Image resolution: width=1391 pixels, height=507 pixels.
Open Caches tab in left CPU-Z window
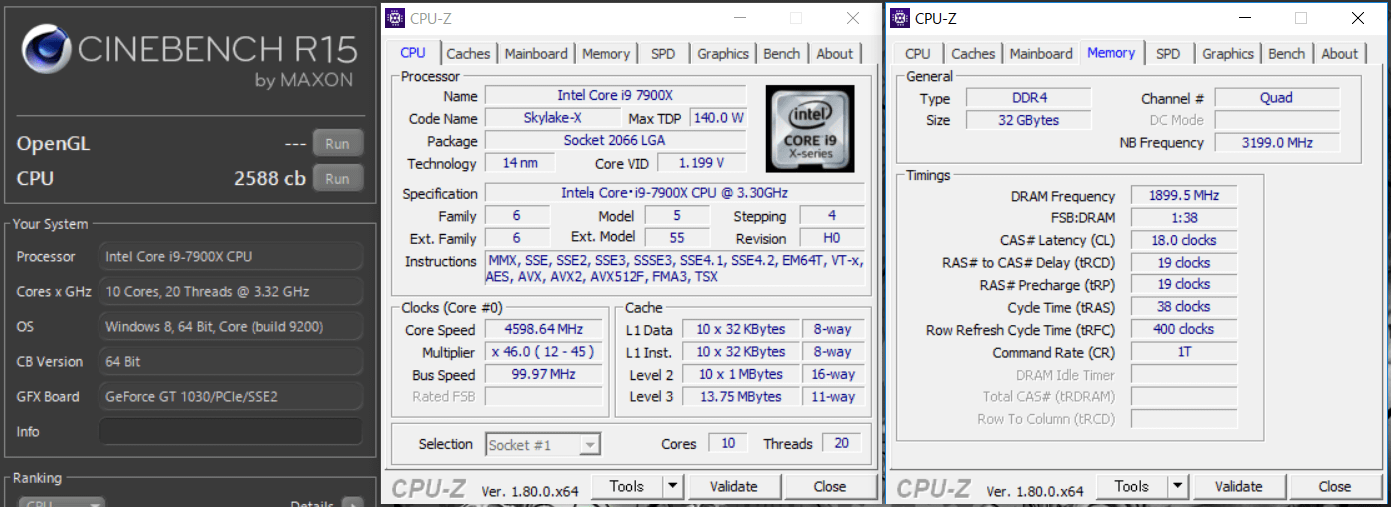468,54
